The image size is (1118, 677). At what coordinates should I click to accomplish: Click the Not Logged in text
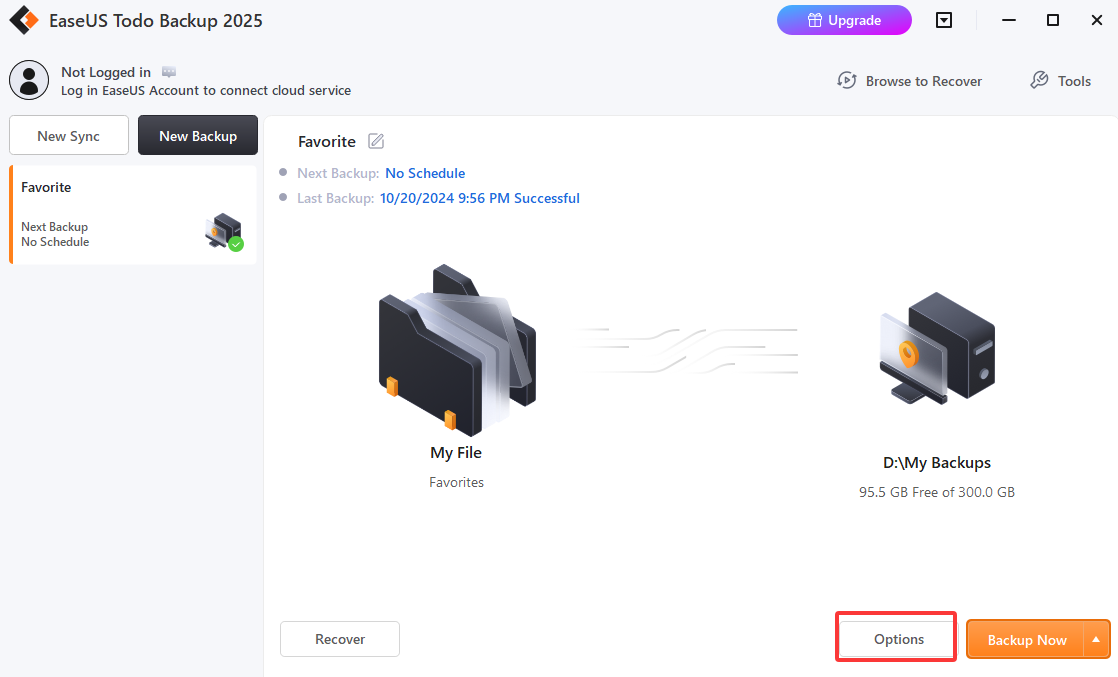pos(106,72)
